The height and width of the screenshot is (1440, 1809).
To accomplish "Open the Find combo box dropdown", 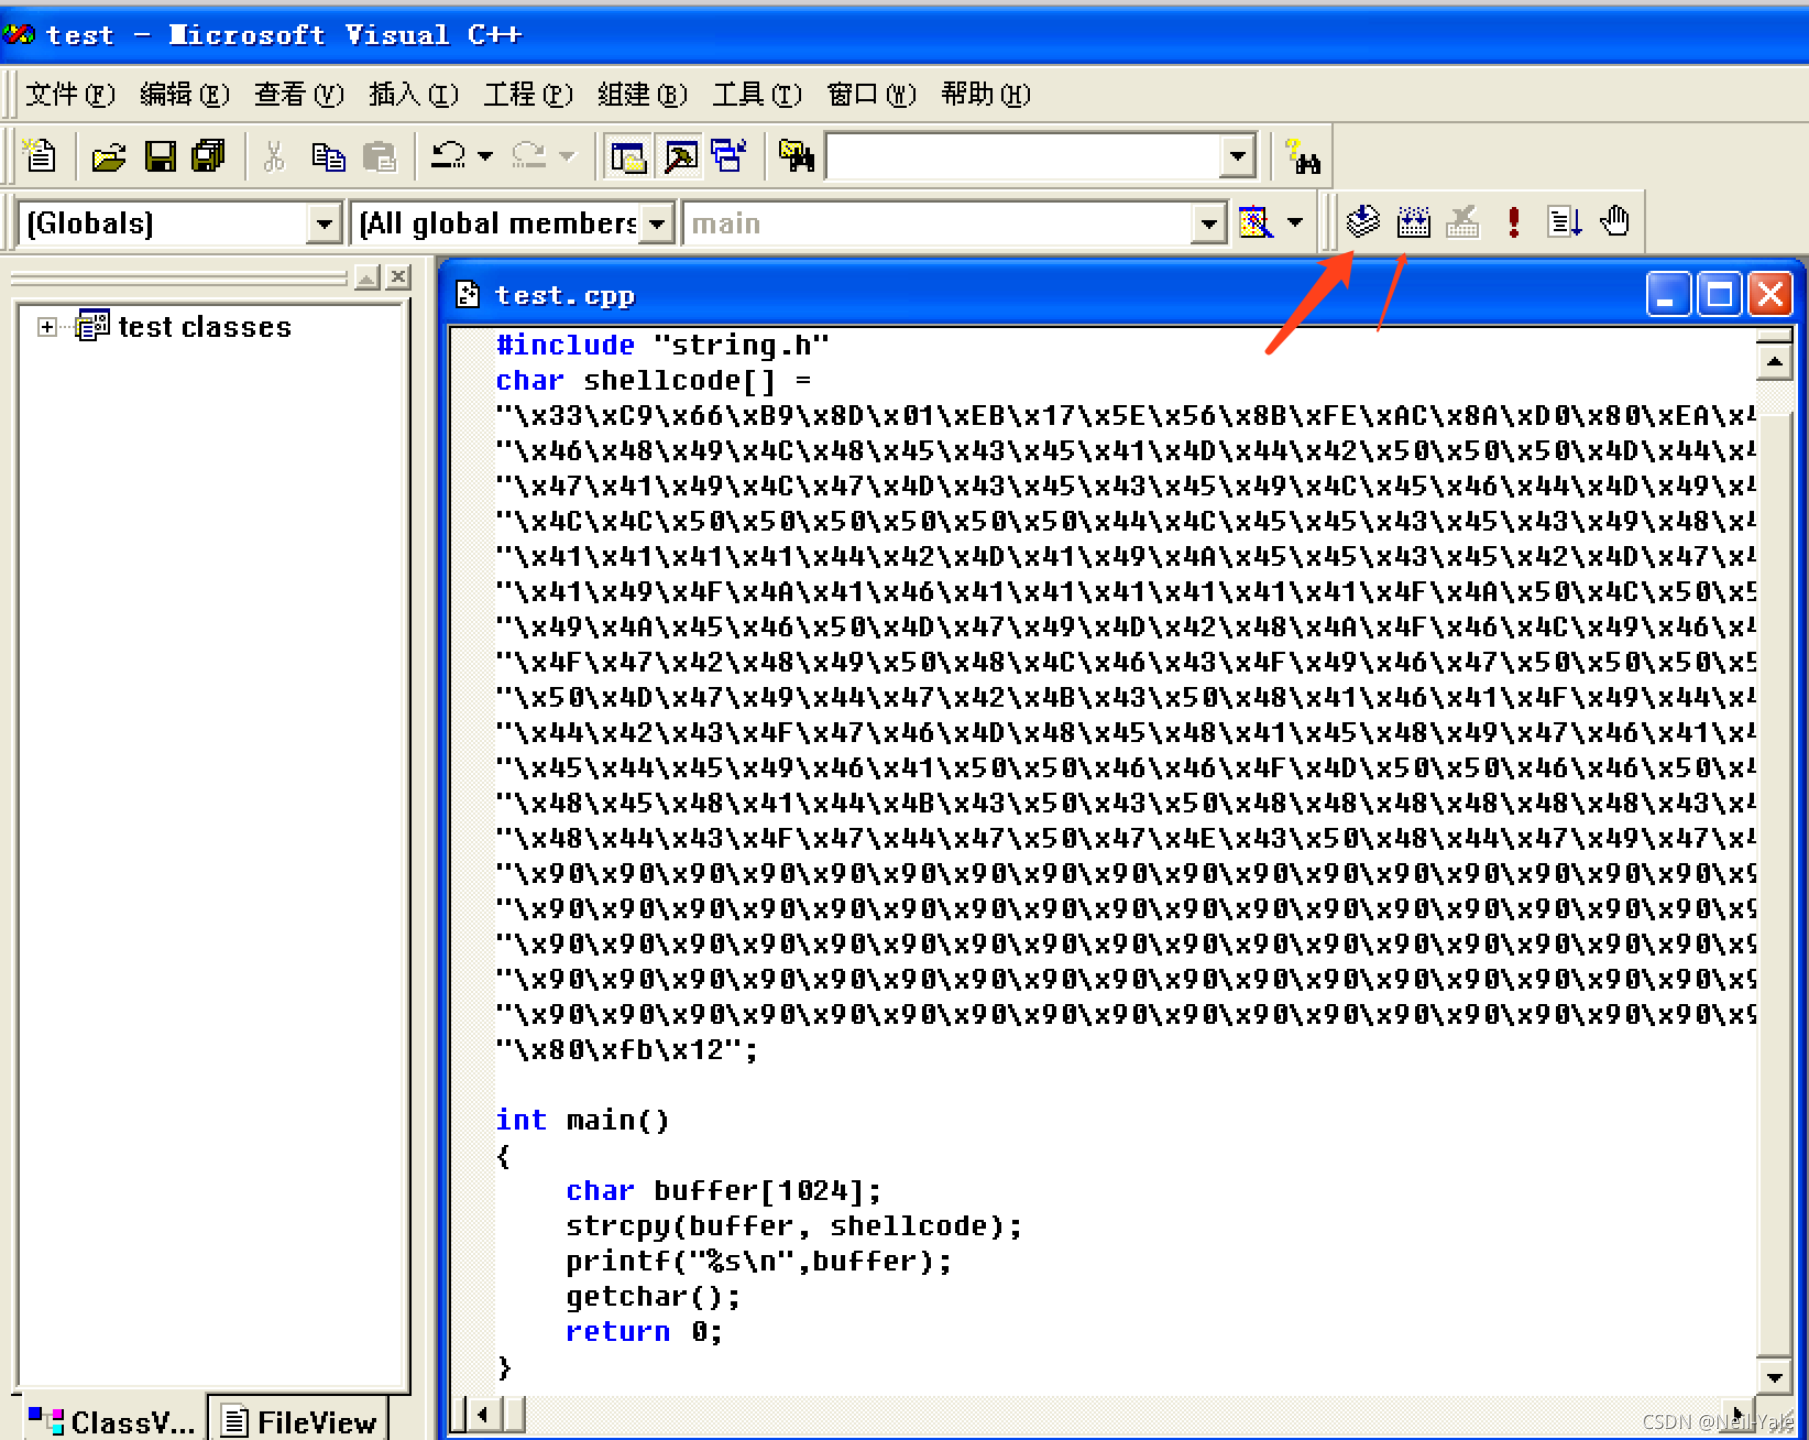I will tap(1238, 156).
